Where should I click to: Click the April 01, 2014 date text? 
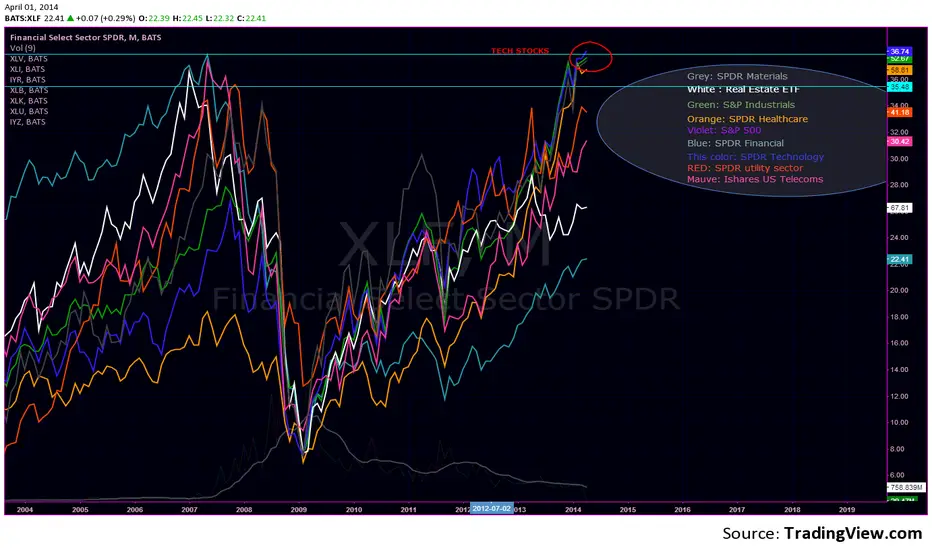(x=32, y=7)
